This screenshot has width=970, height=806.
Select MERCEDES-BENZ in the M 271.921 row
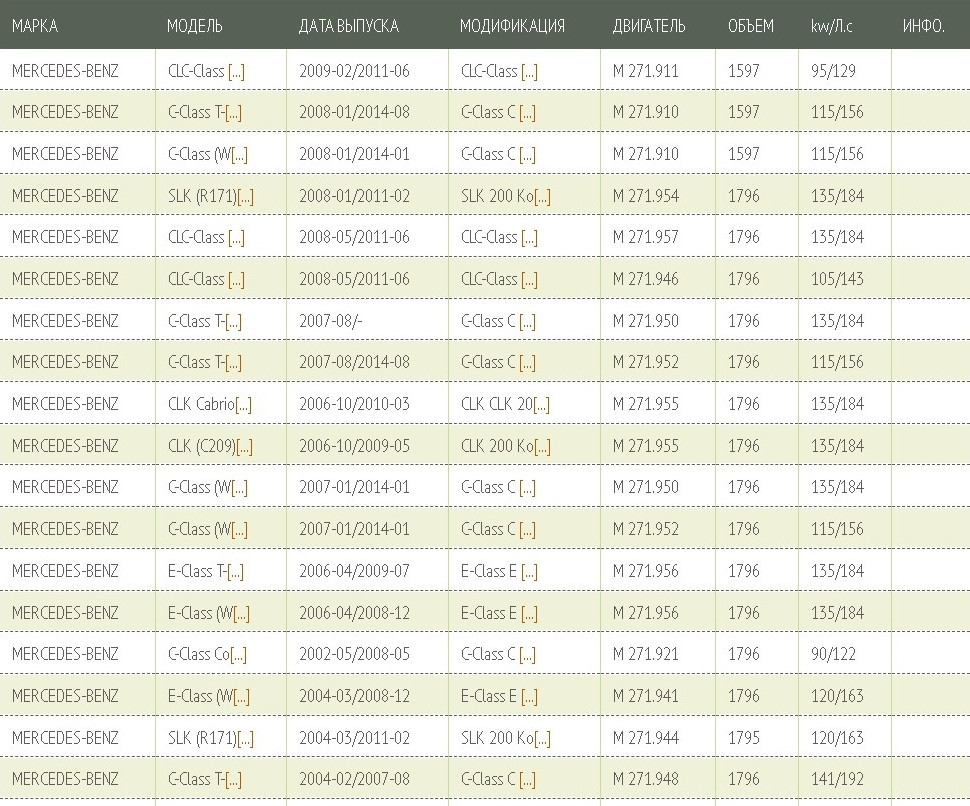point(65,654)
